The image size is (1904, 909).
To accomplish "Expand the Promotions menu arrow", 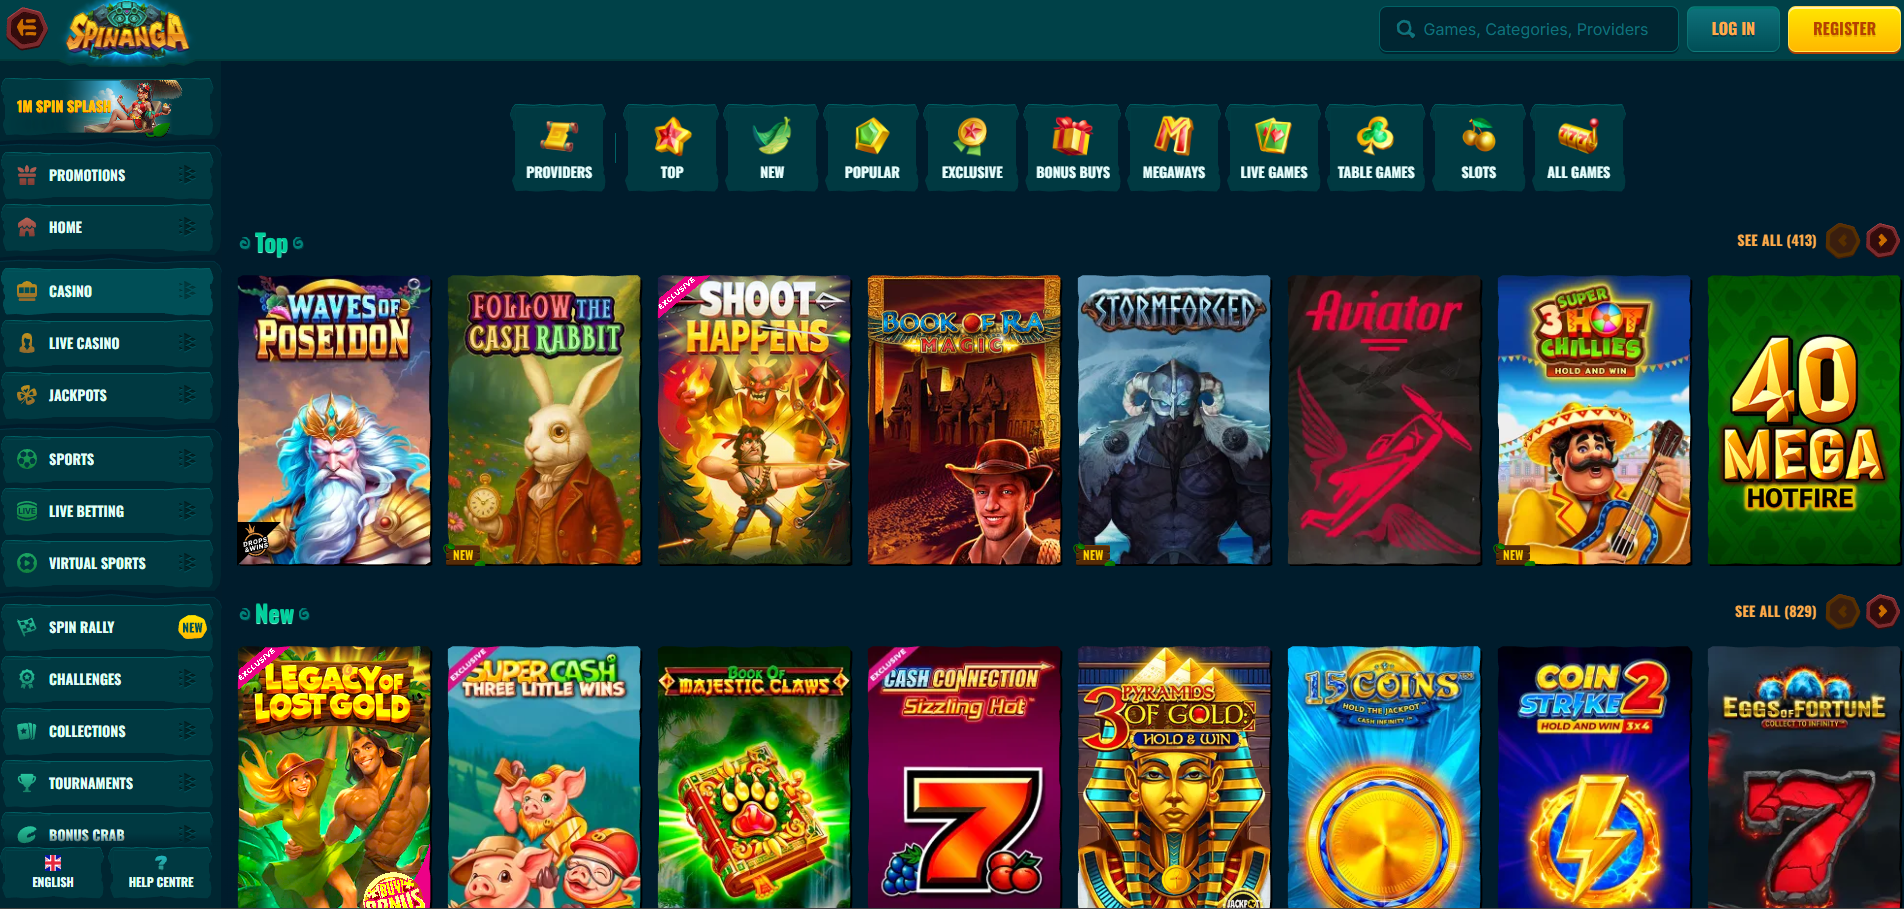I will click(x=186, y=175).
